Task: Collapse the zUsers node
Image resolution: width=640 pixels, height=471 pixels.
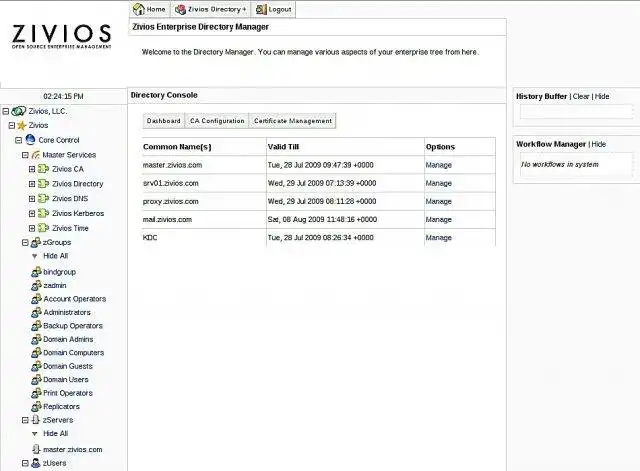Action: coord(25,463)
